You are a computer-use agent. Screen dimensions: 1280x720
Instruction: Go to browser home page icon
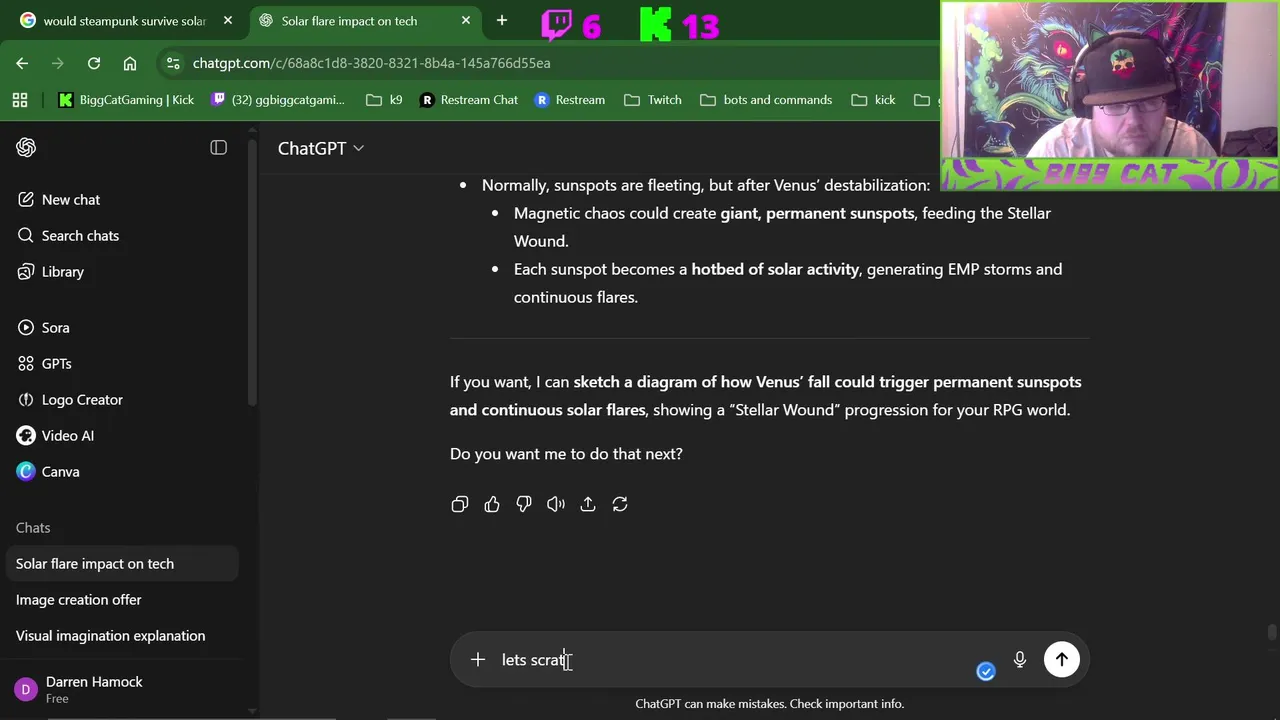click(130, 63)
